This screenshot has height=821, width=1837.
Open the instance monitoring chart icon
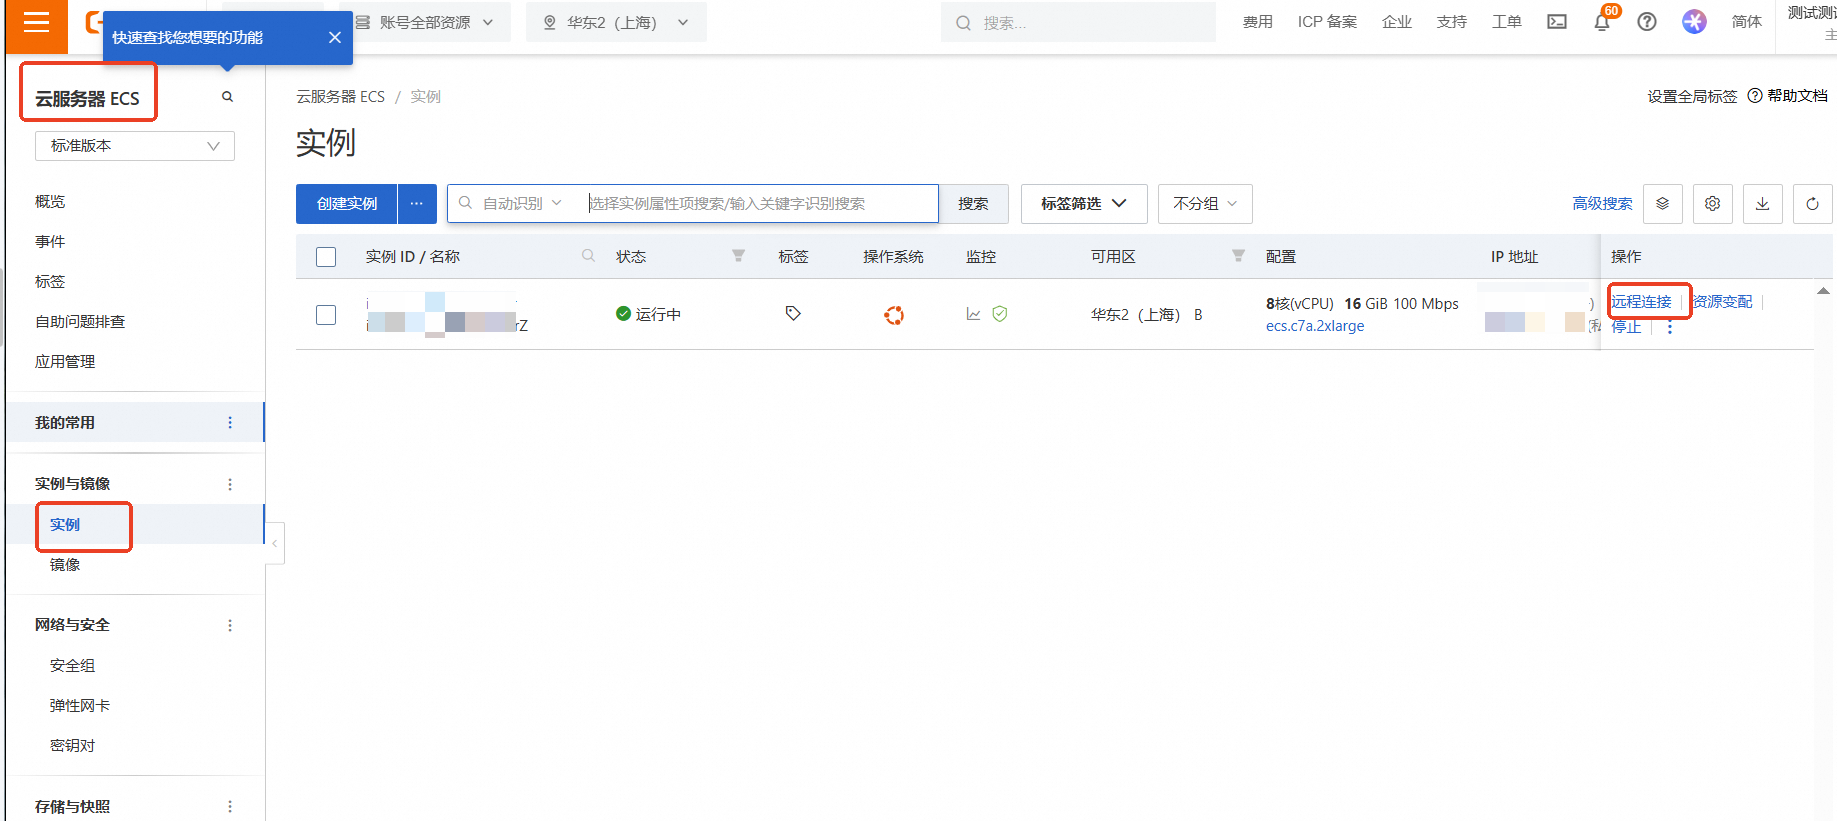click(973, 314)
